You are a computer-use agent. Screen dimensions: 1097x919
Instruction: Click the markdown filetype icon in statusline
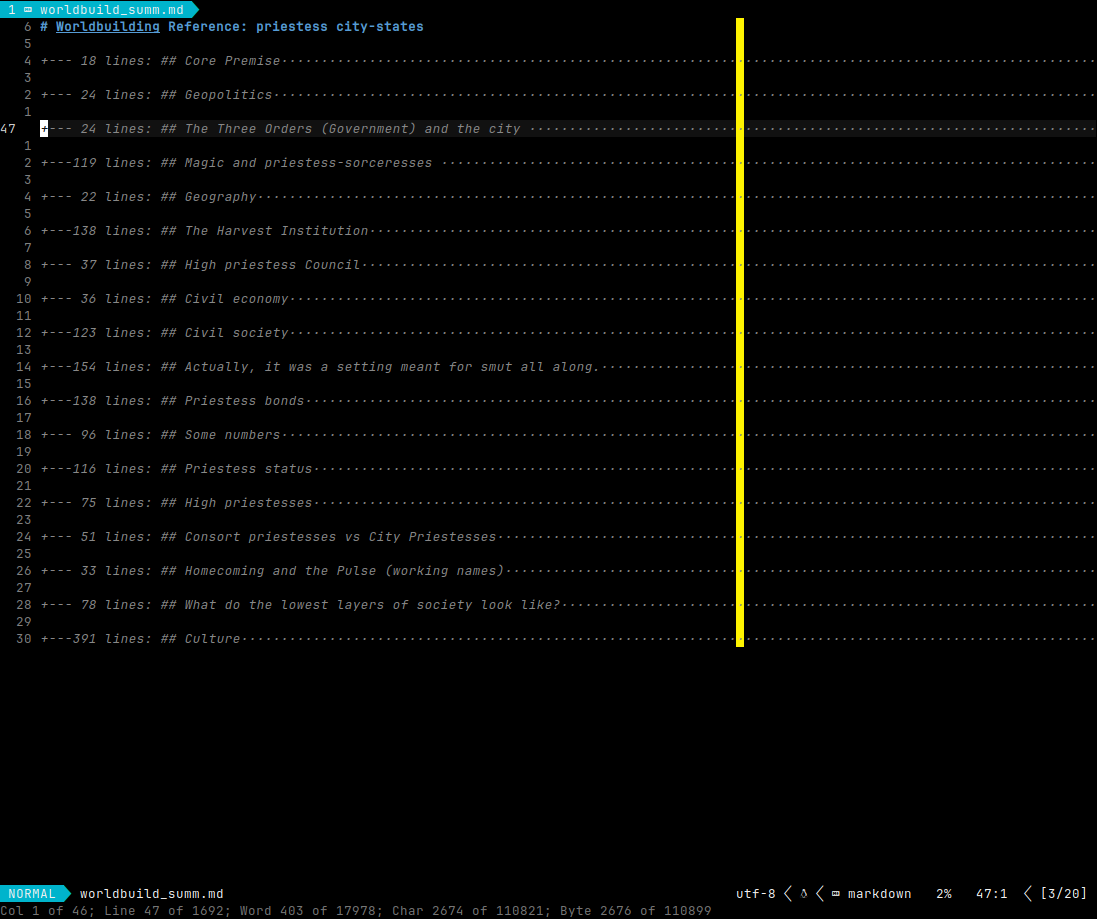point(835,894)
